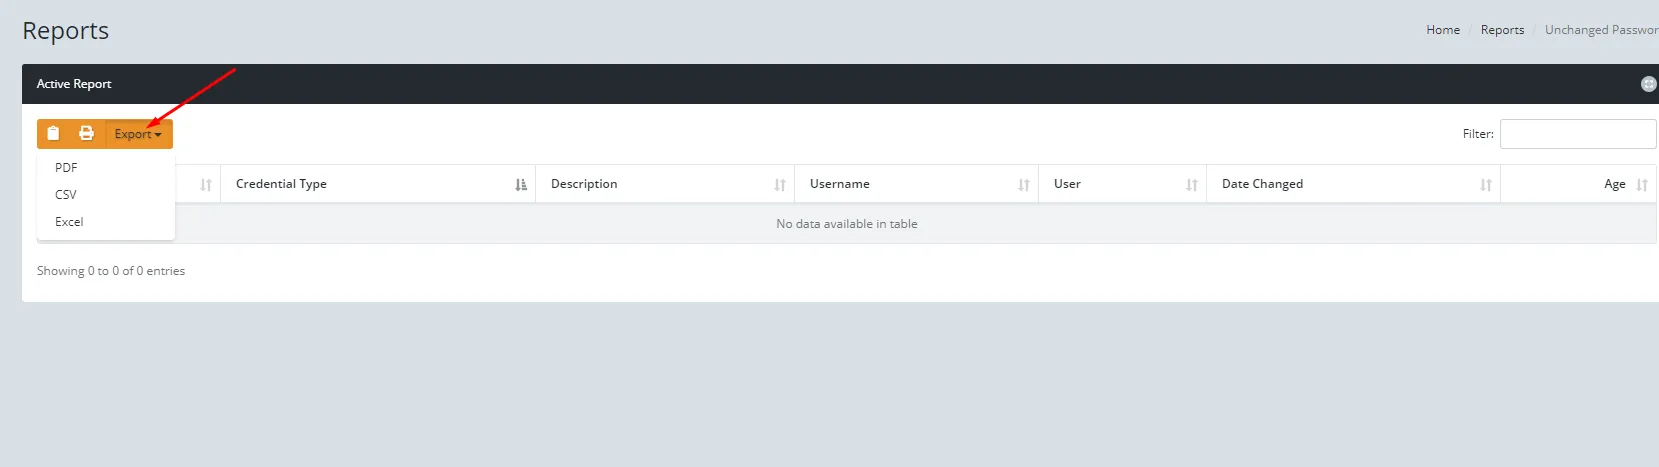This screenshot has width=1659, height=467.
Task: Go to Home in the breadcrumb
Action: (1442, 30)
